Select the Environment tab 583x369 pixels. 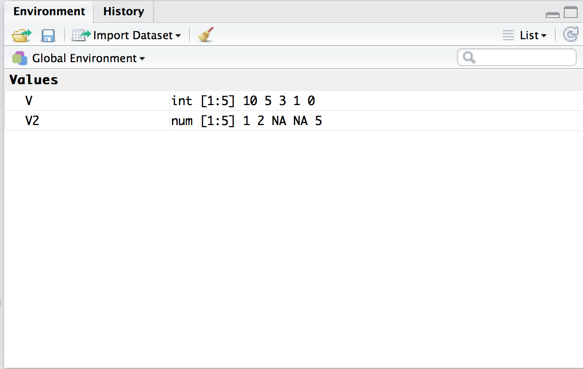[49, 12]
